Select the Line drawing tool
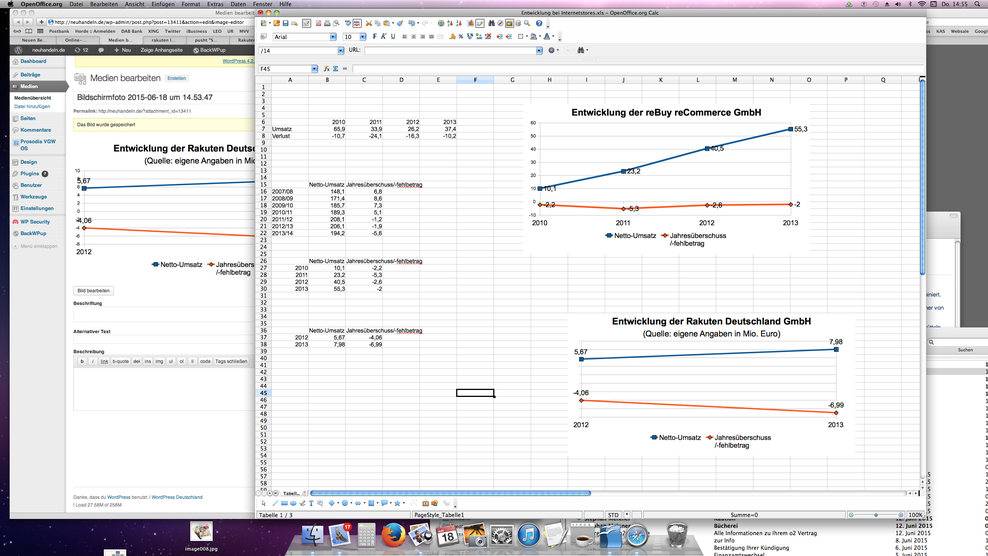This screenshot has width=988, height=556. (275, 503)
